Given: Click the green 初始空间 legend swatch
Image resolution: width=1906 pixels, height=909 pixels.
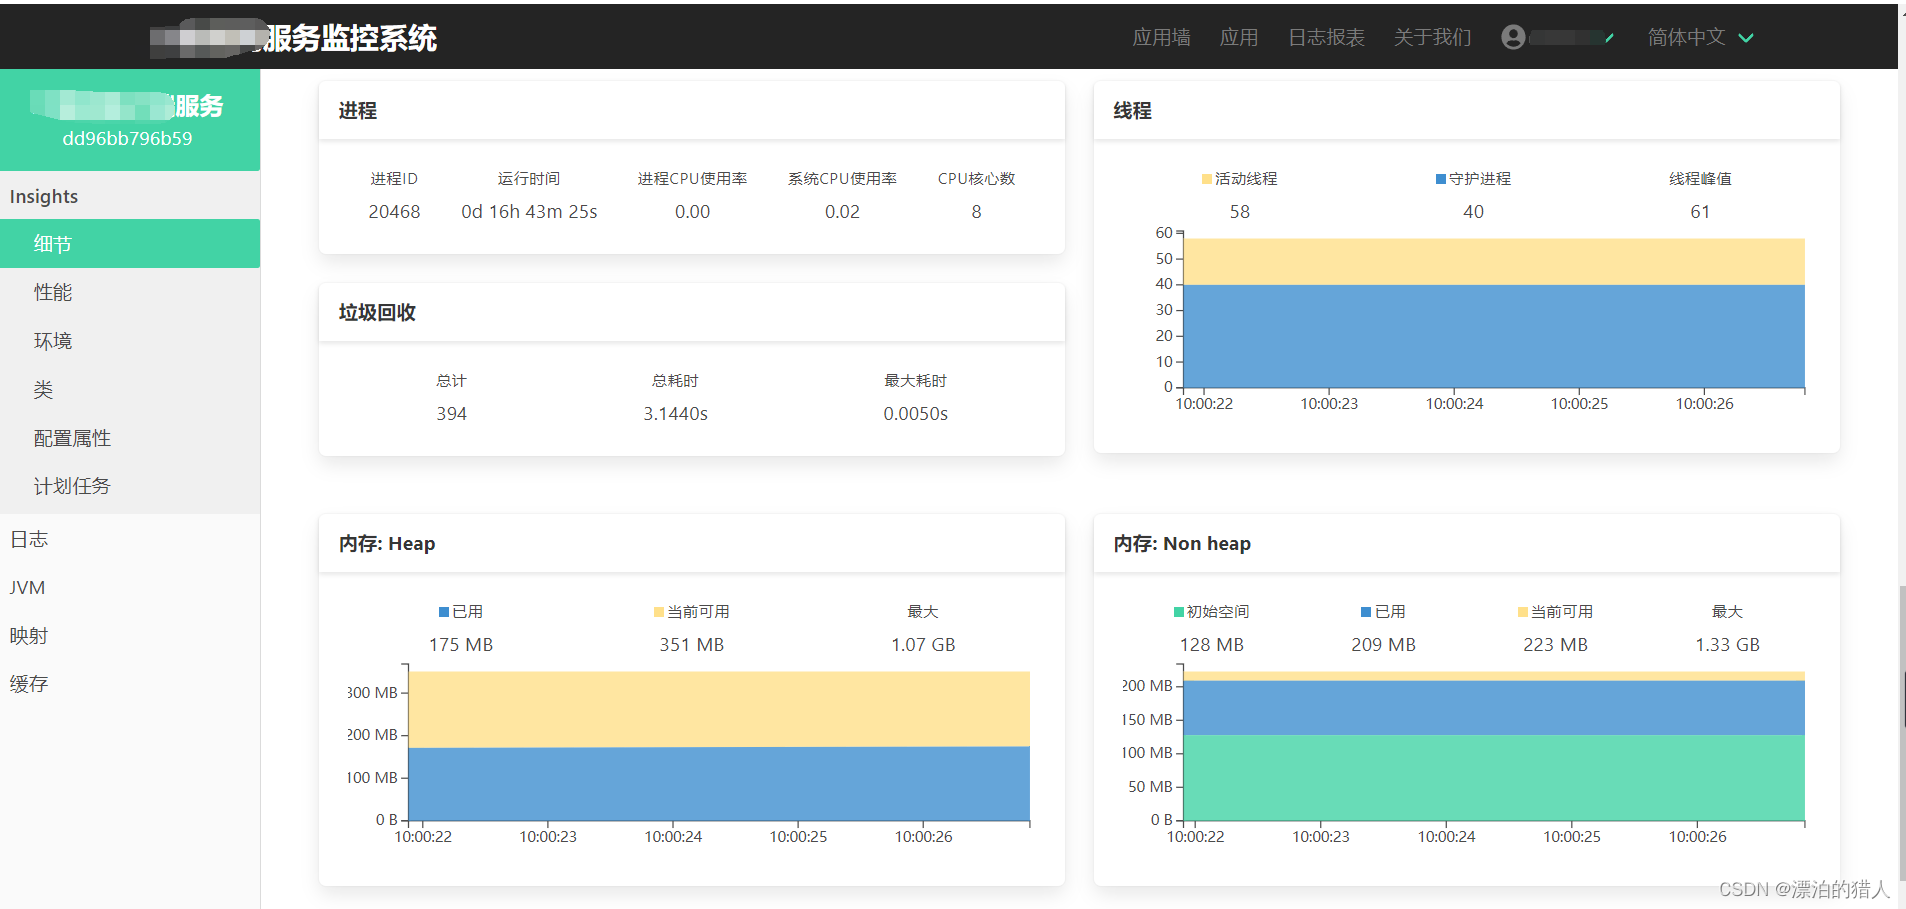Looking at the screenshot, I should (1179, 612).
